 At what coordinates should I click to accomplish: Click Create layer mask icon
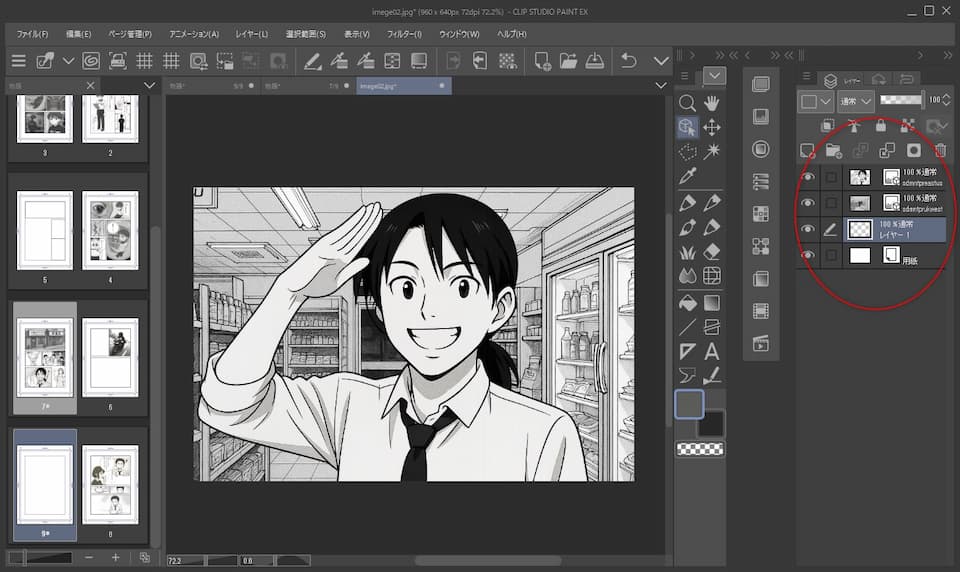(913, 150)
